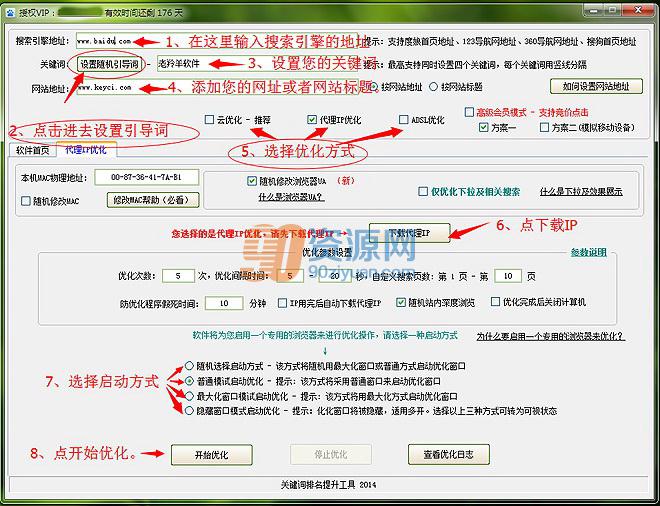Screen dimensions: 660x506
Task: Minimize the window
Action: pyautogui.click(x=595, y=10)
